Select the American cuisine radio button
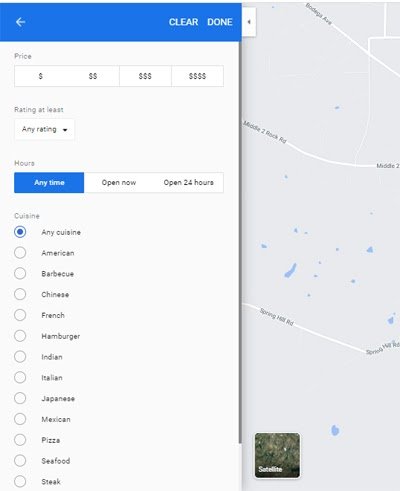The width and height of the screenshot is (400, 491). tap(20, 253)
